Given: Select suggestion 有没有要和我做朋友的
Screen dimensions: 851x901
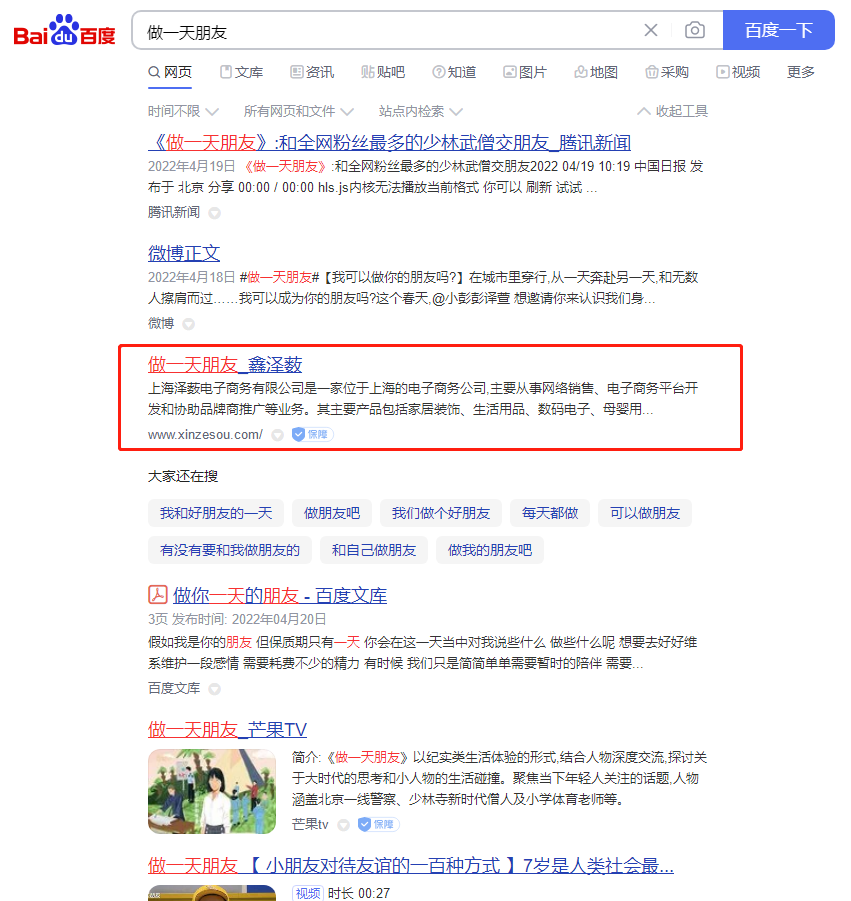Looking at the screenshot, I should (x=230, y=550).
